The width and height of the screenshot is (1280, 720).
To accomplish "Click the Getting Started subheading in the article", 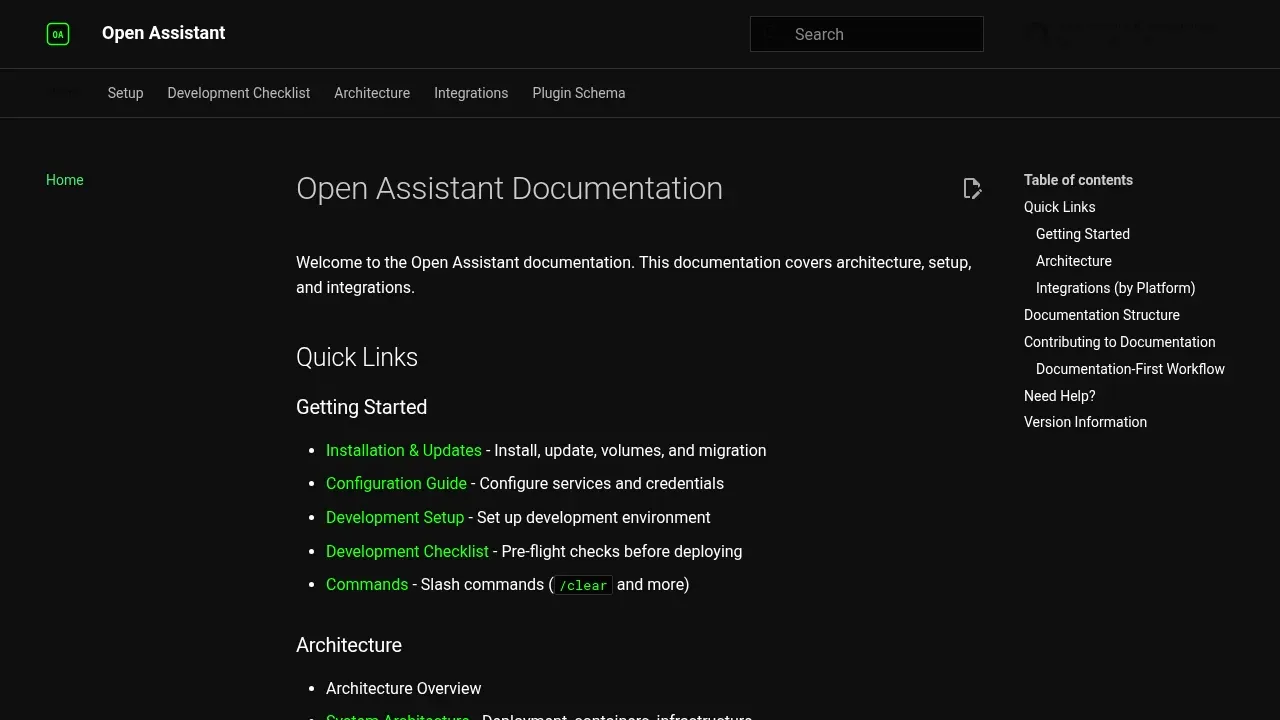I will click(x=361, y=407).
